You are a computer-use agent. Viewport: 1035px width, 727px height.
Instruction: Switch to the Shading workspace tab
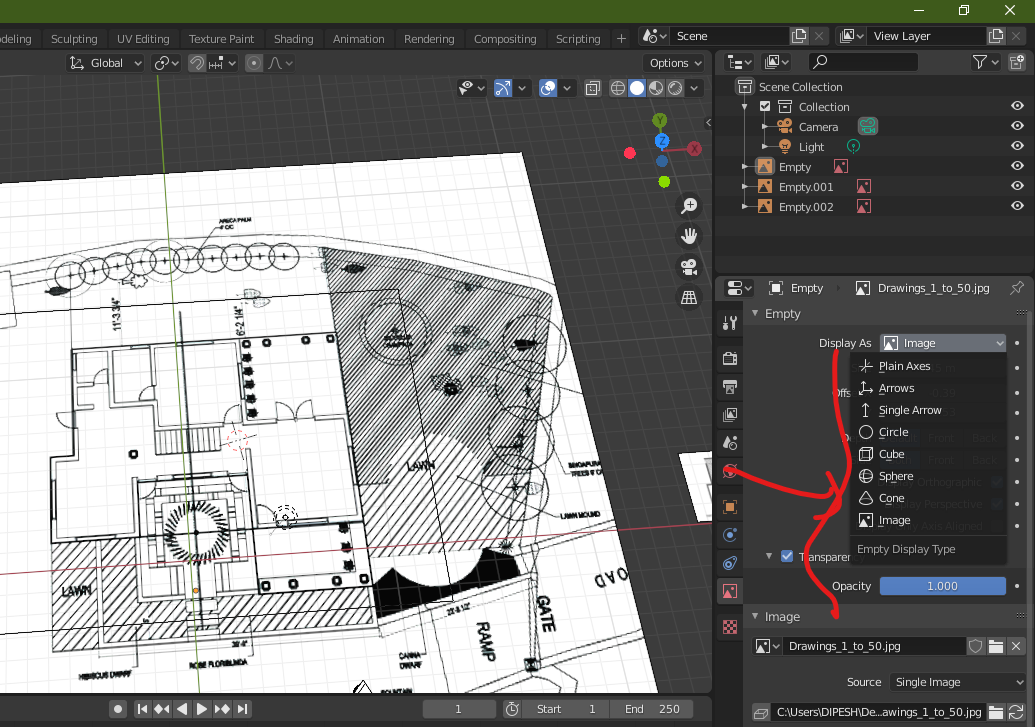point(294,39)
